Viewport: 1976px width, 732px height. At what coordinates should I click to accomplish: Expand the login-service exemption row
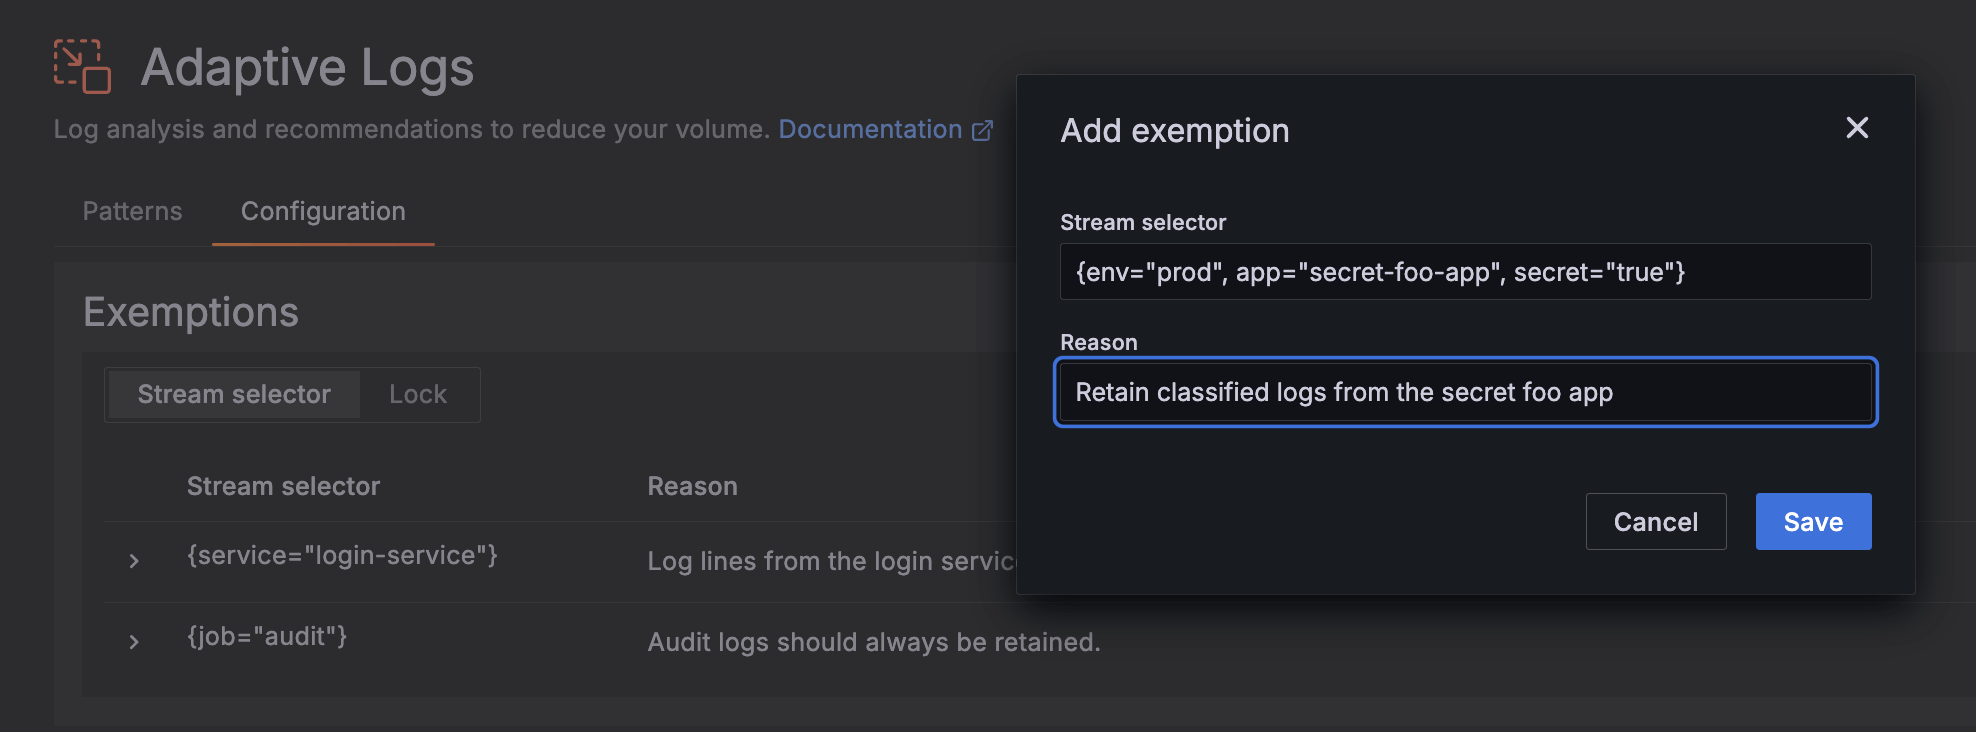pyautogui.click(x=134, y=561)
